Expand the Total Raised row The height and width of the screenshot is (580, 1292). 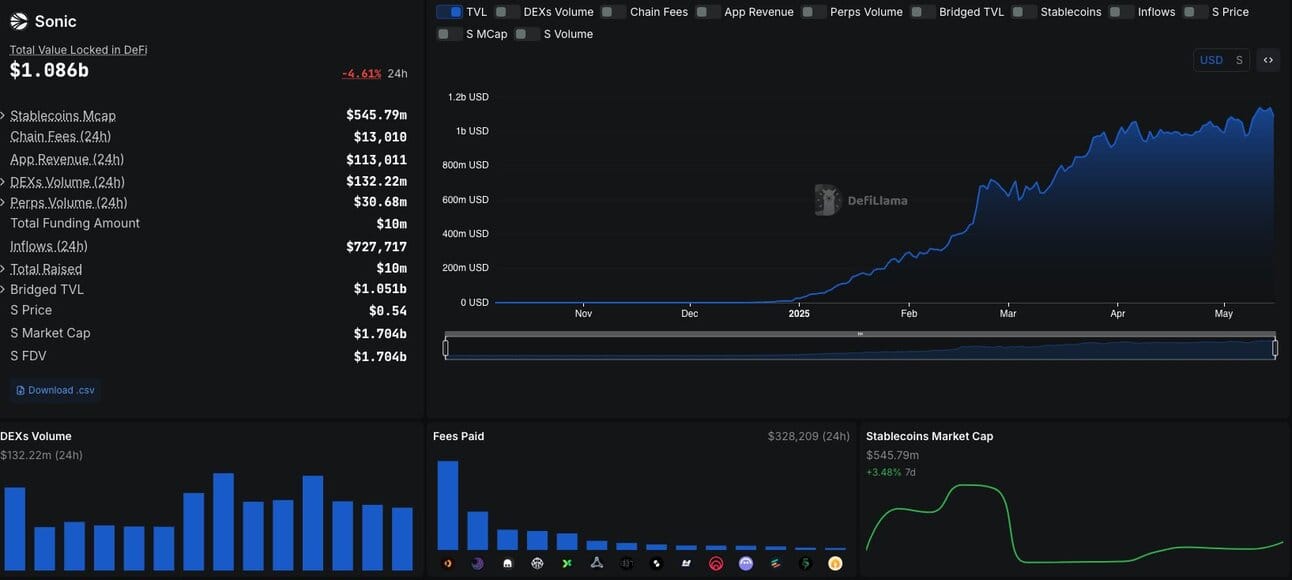[x=3, y=269]
